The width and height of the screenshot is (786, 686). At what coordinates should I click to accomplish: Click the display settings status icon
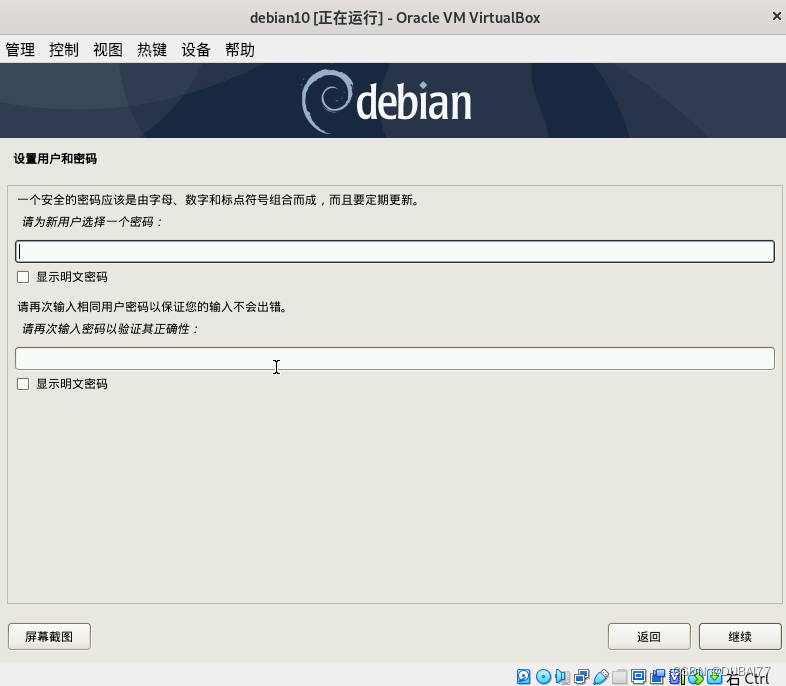[639, 676]
